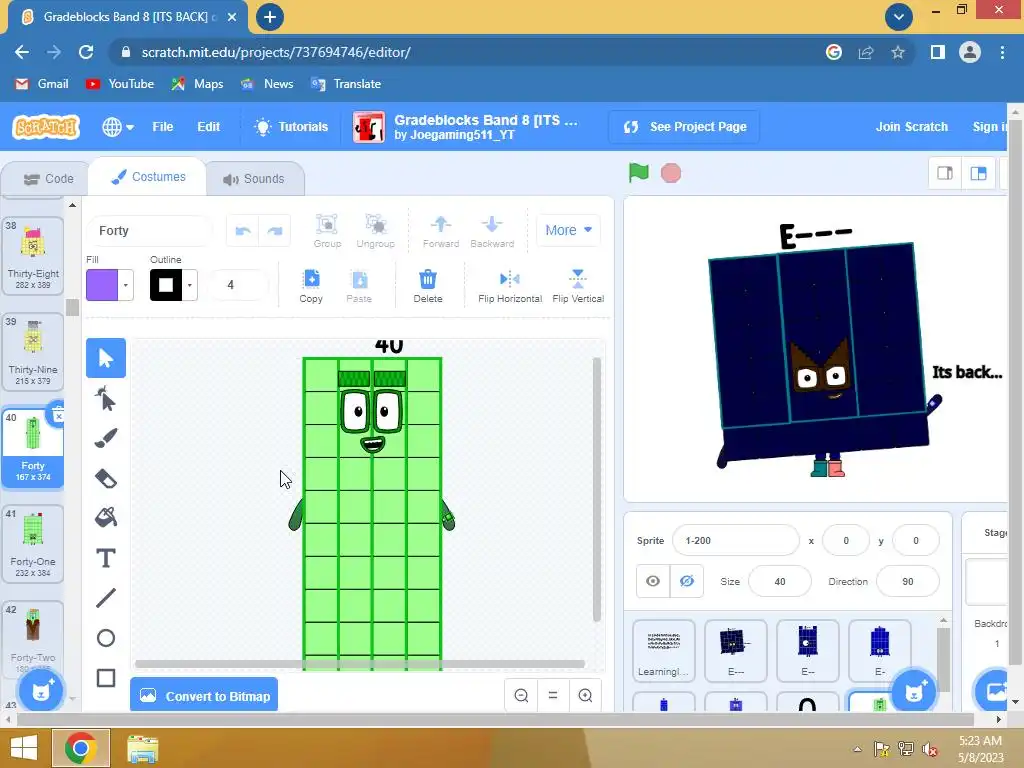Select the arrow Select tool

[x=106, y=358]
